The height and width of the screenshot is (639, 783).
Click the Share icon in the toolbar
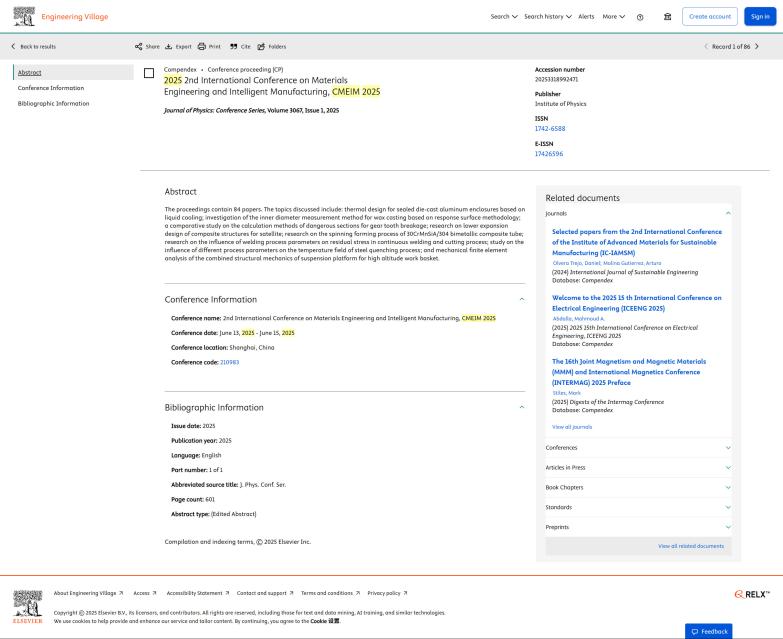pyautogui.click(x=138, y=46)
